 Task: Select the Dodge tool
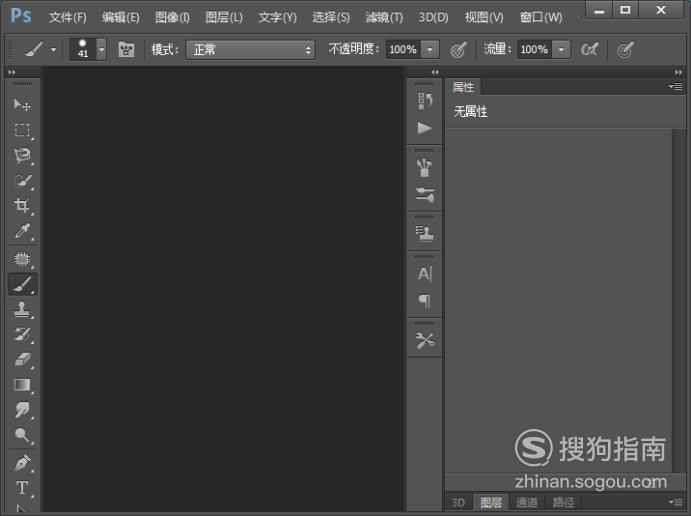point(22,435)
